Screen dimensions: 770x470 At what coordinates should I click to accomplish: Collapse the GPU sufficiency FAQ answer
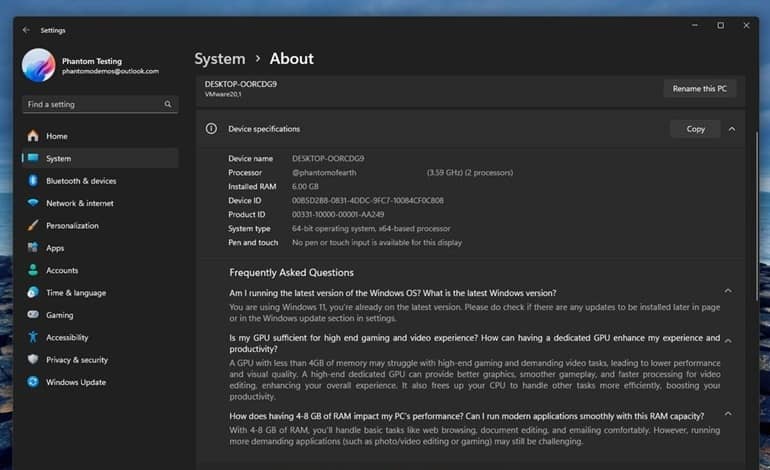pos(728,340)
